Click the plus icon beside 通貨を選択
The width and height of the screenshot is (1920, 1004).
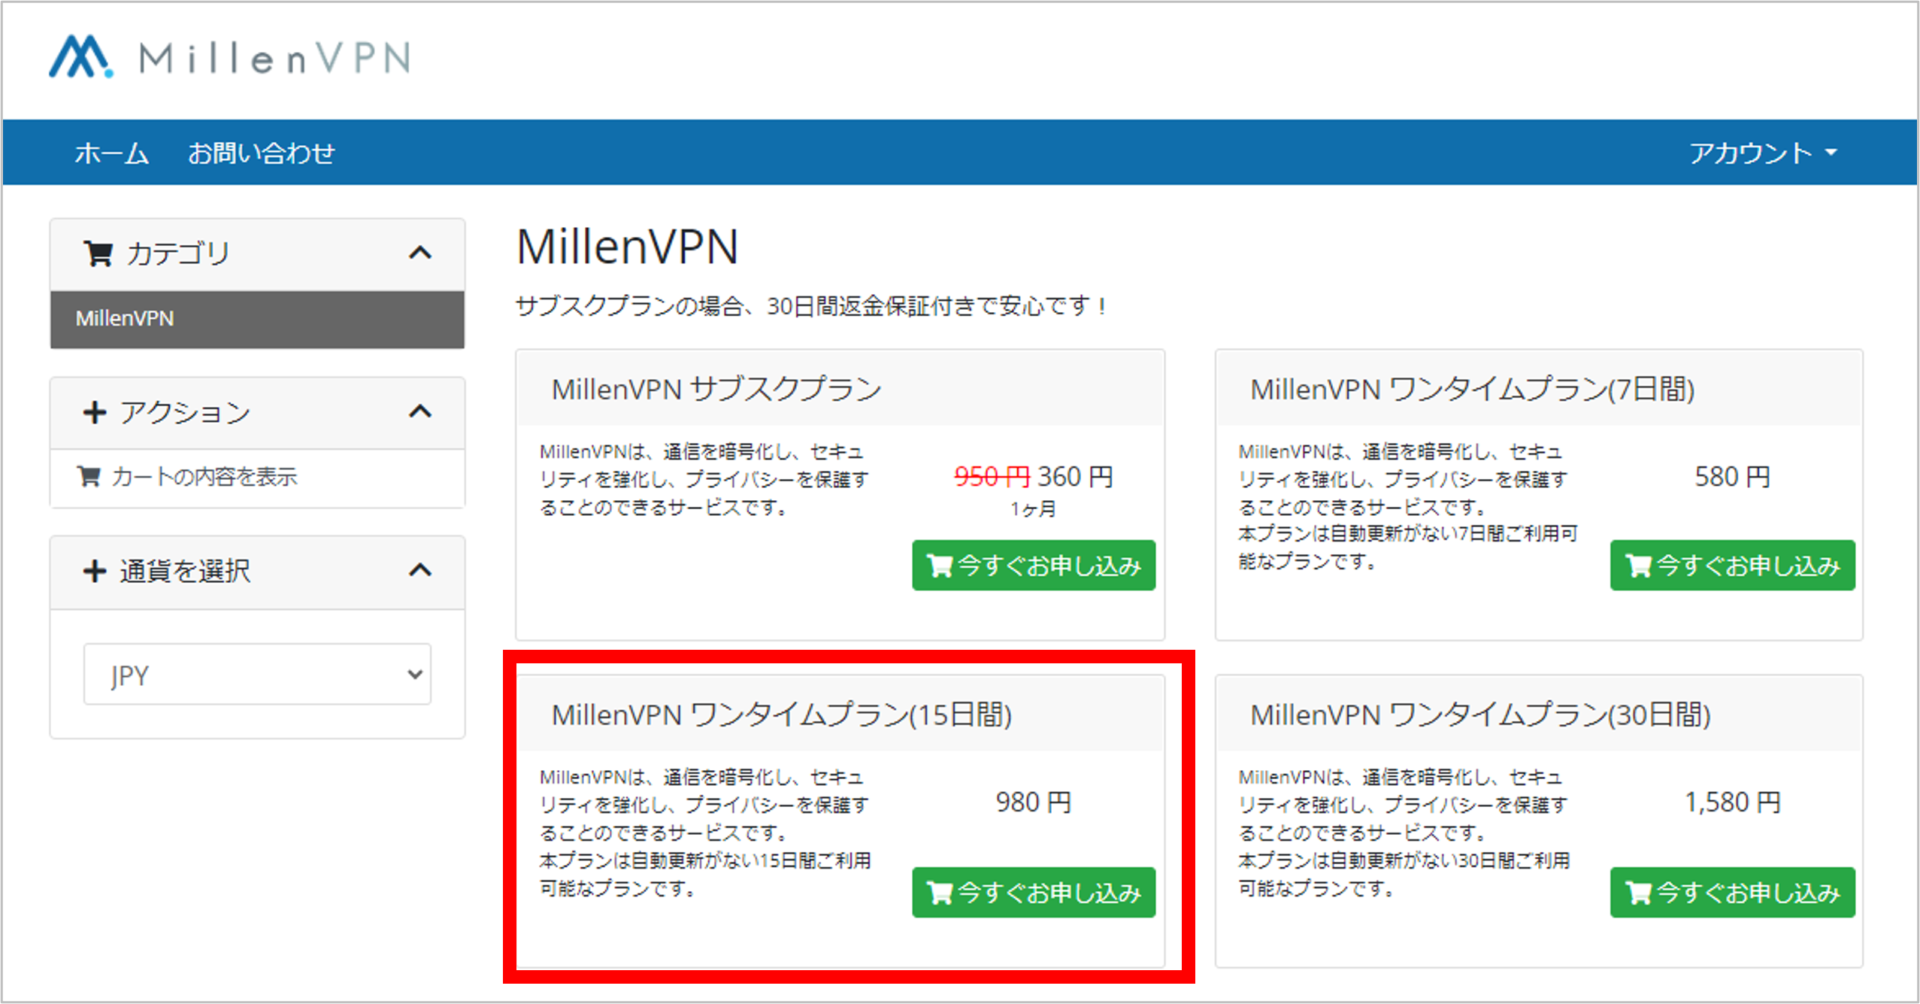coord(93,571)
